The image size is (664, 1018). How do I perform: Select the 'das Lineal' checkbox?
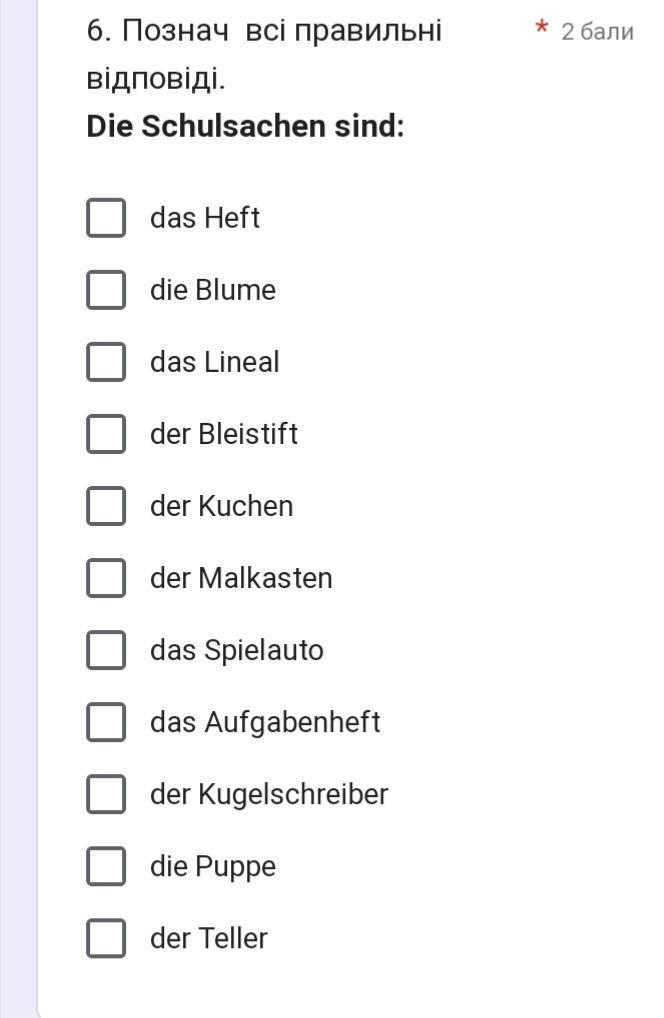(x=106, y=362)
